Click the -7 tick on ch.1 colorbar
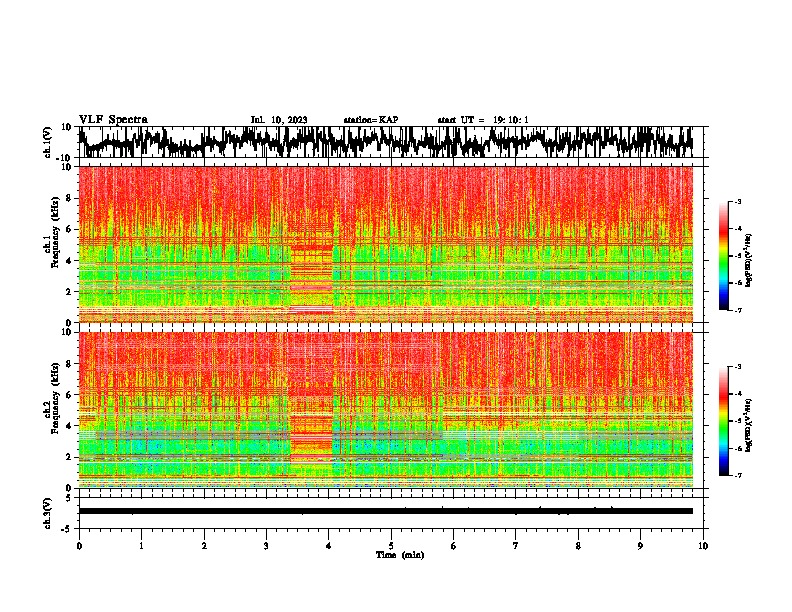 (738, 310)
